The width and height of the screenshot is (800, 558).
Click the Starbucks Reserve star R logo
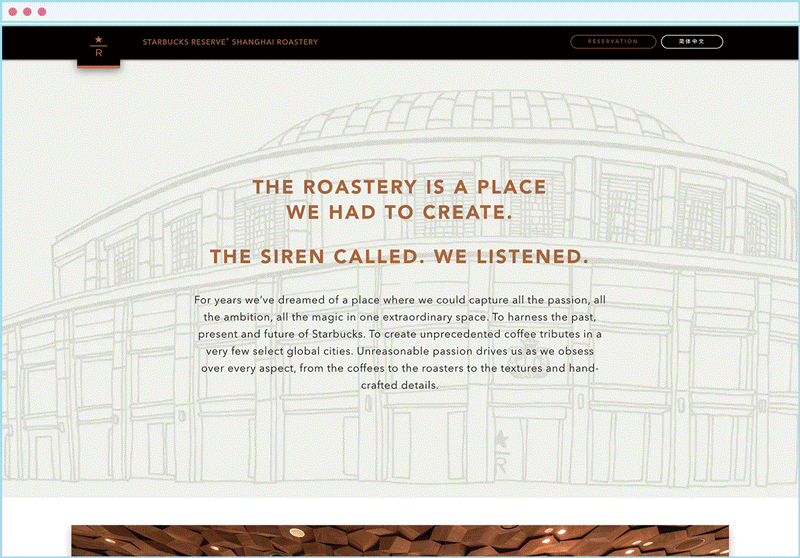[98, 47]
